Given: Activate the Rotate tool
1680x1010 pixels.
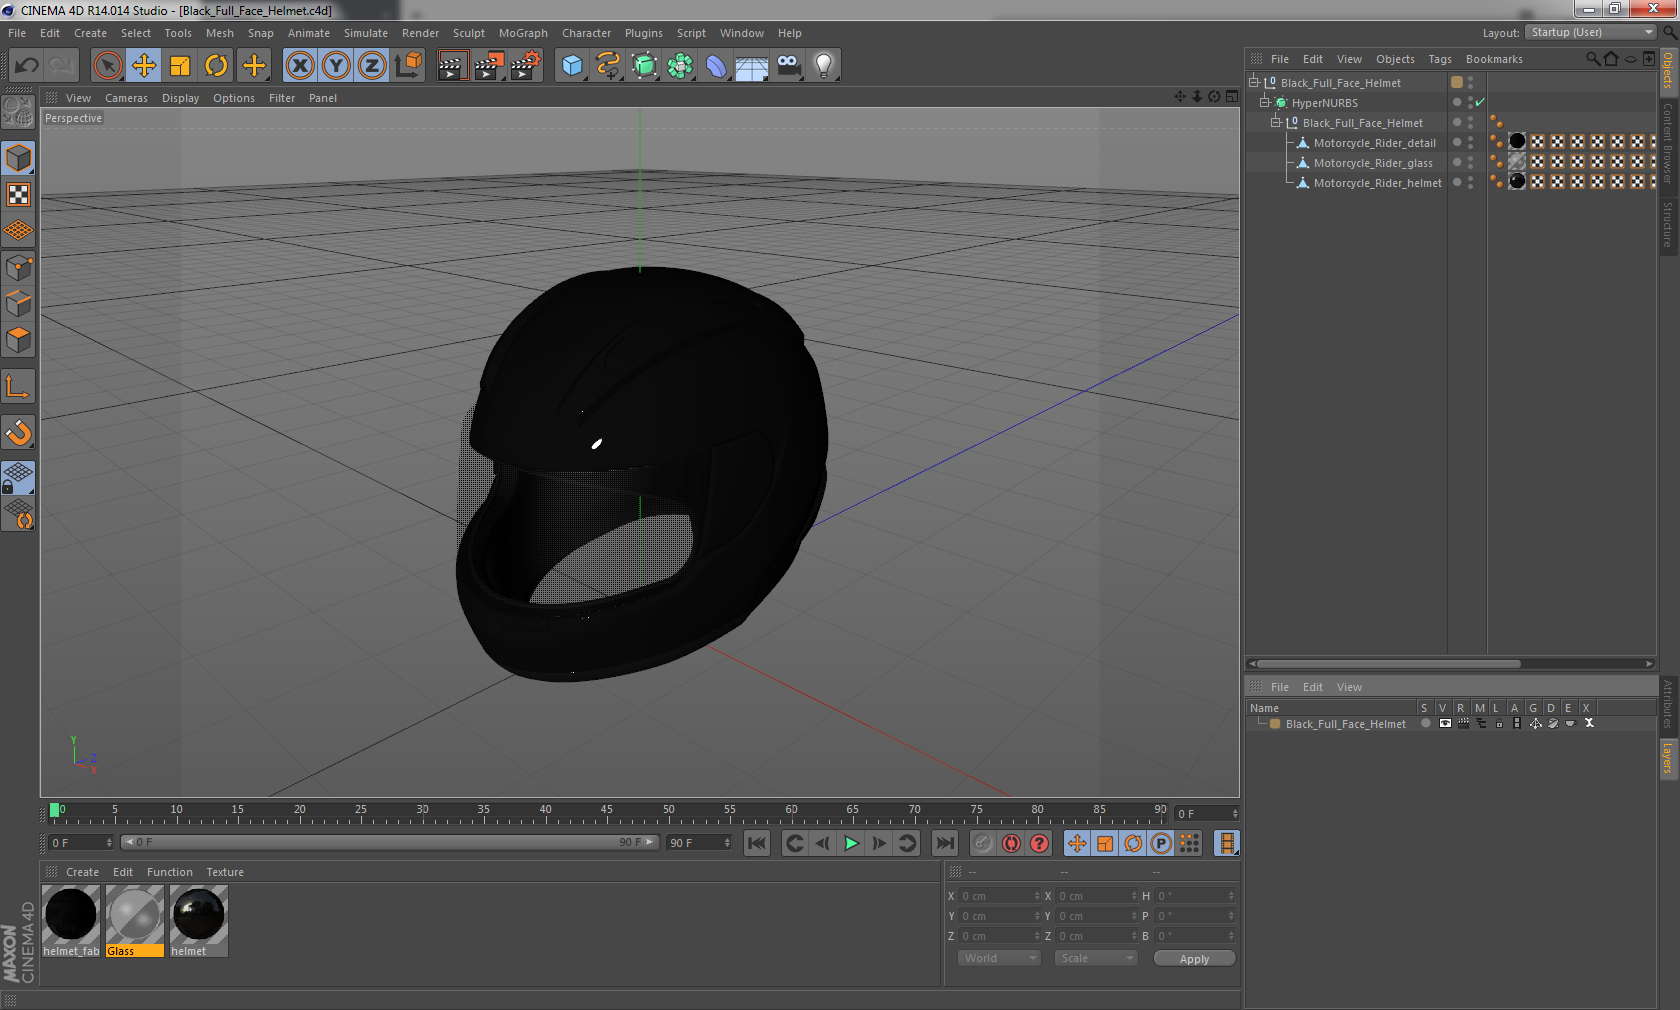Looking at the screenshot, I should (216, 66).
